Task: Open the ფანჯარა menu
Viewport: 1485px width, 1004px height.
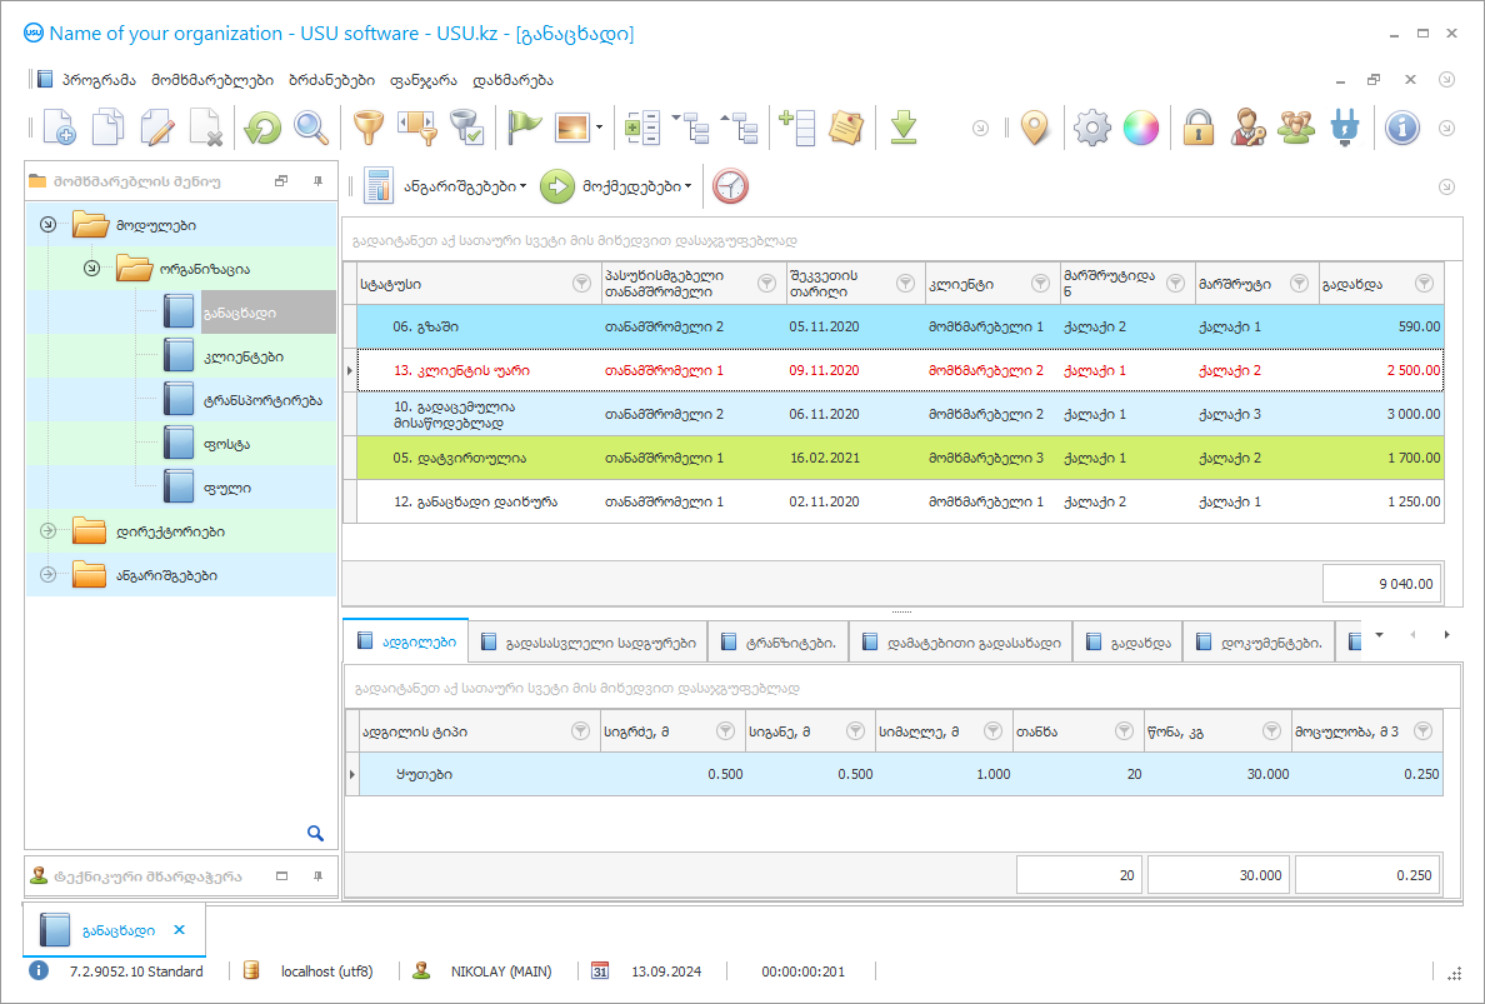Action: point(423,80)
